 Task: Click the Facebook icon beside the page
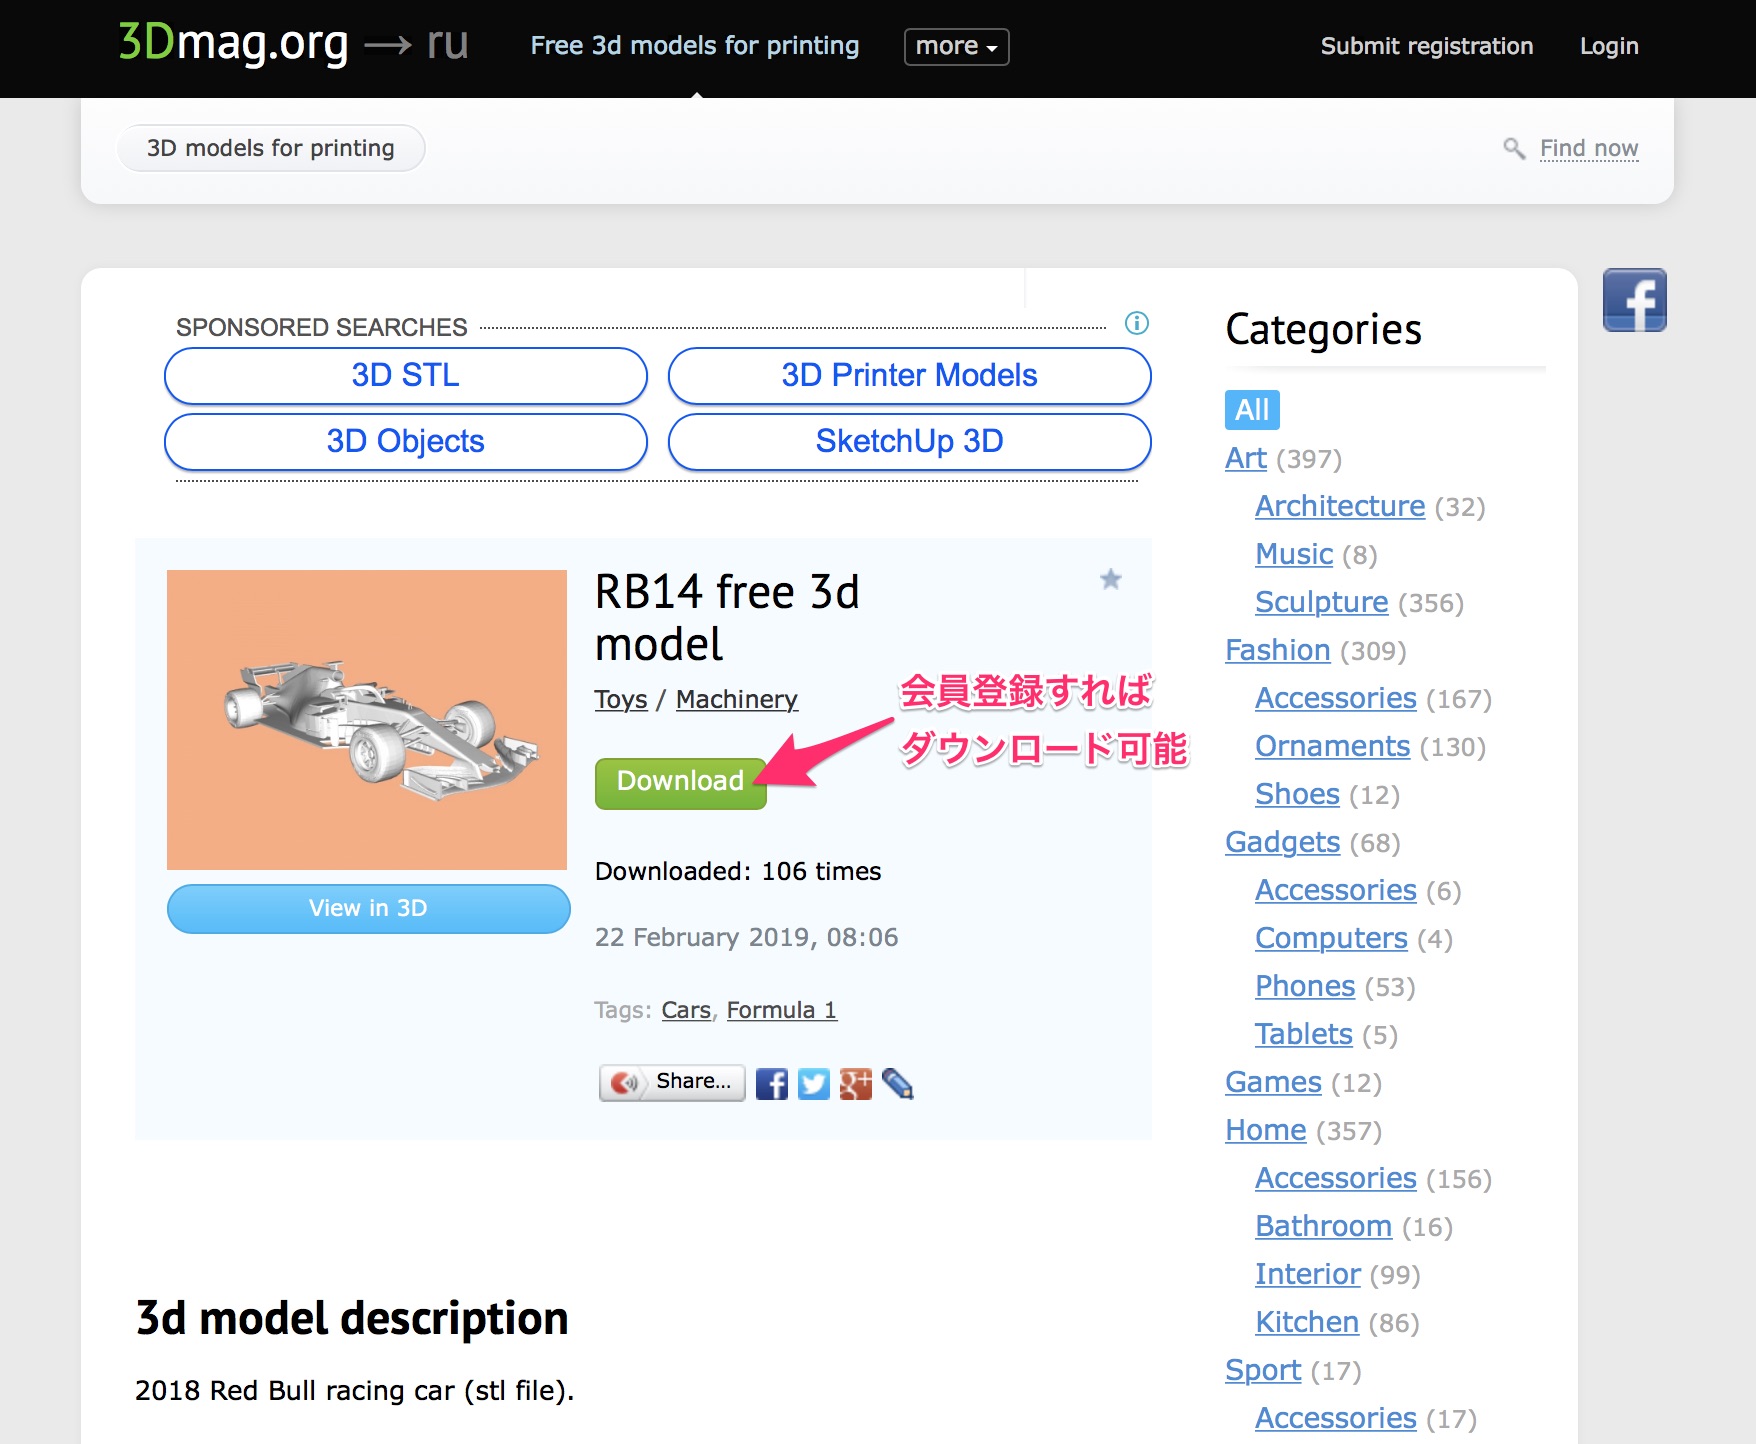point(1634,300)
